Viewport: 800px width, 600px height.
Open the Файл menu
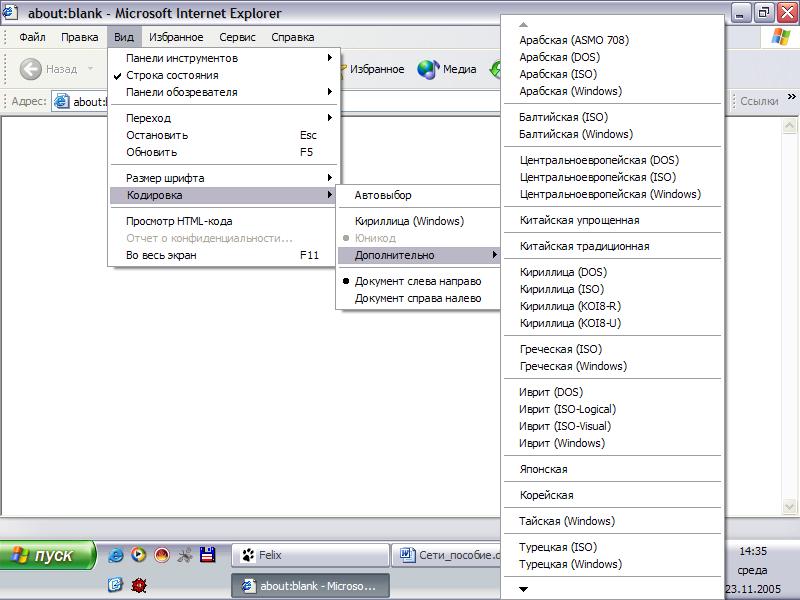pos(32,37)
